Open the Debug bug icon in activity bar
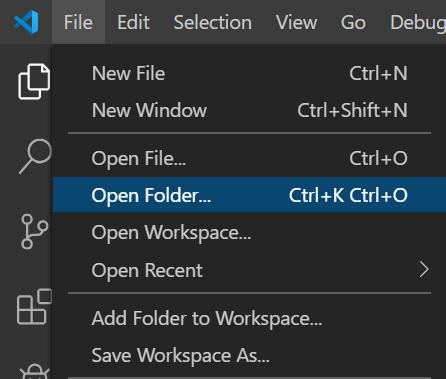This screenshot has width=446, height=379. tap(34, 371)
